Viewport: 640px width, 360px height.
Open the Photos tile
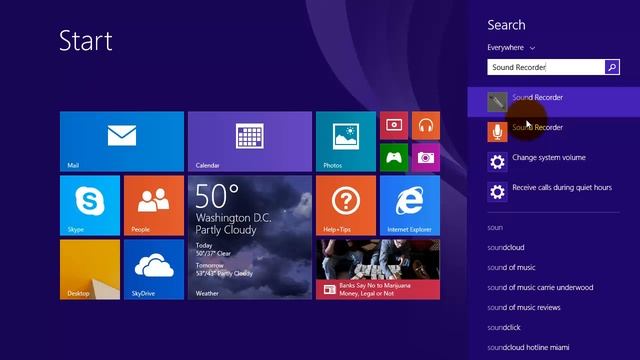(x=346, y=141)
